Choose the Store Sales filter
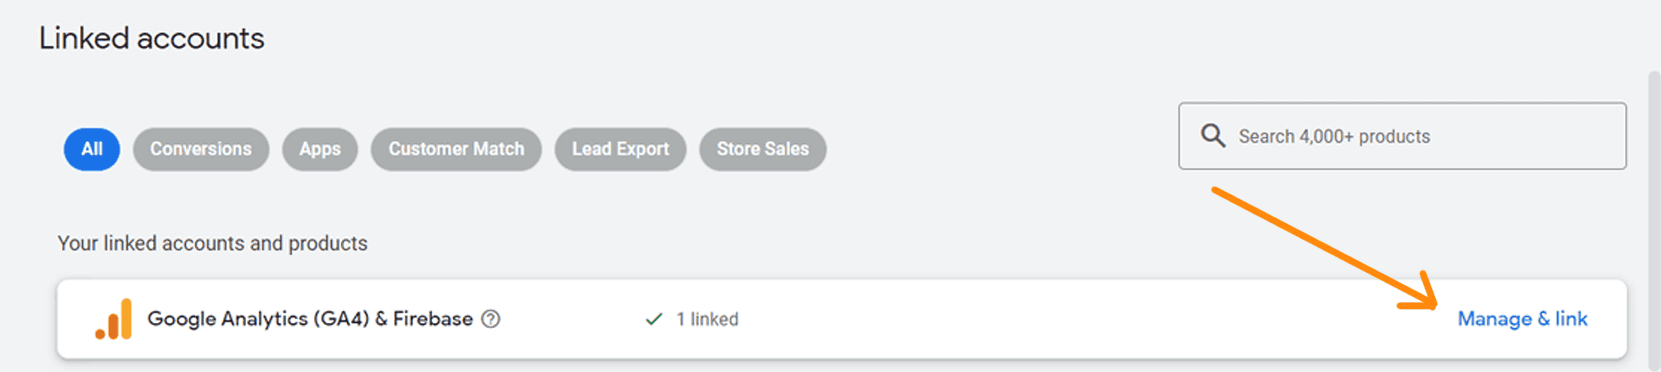 coord(763,149)
